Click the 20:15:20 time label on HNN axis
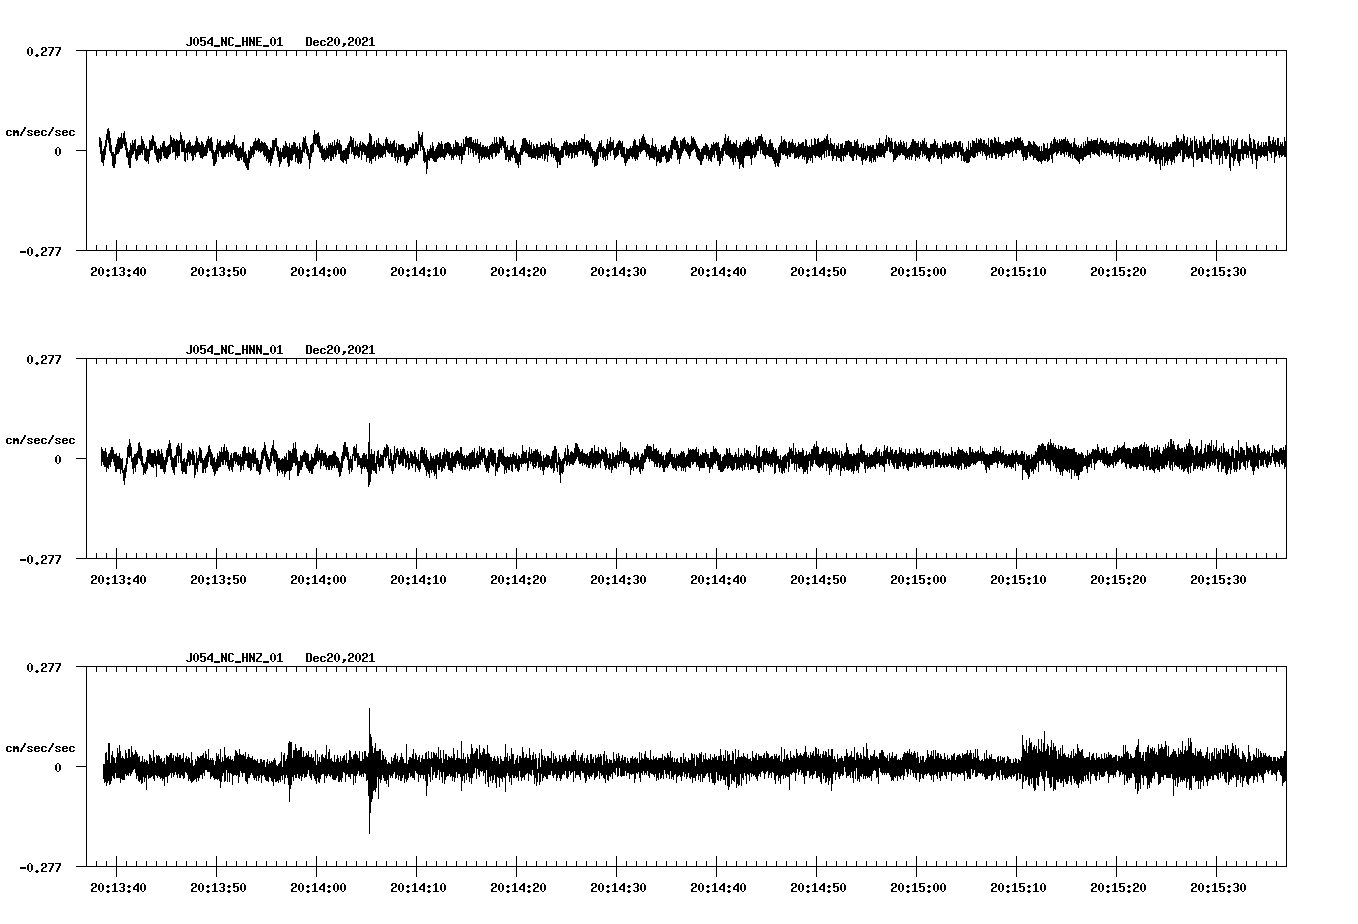The height and width of the screenshot is (924, 1358). (1118, 579)
